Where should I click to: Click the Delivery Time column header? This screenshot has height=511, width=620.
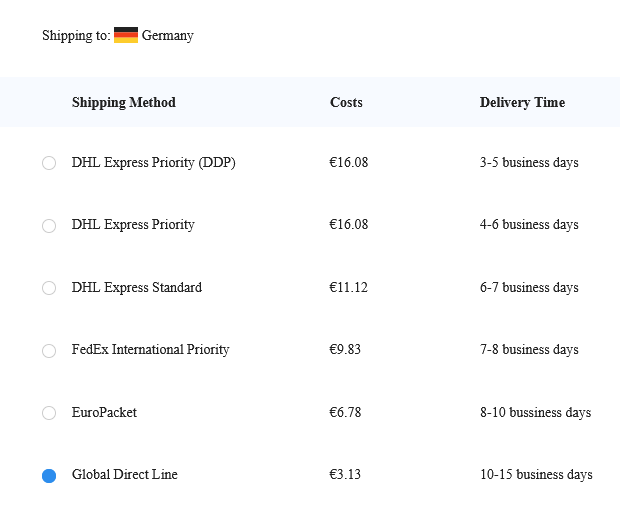click(x=522, y=102)
